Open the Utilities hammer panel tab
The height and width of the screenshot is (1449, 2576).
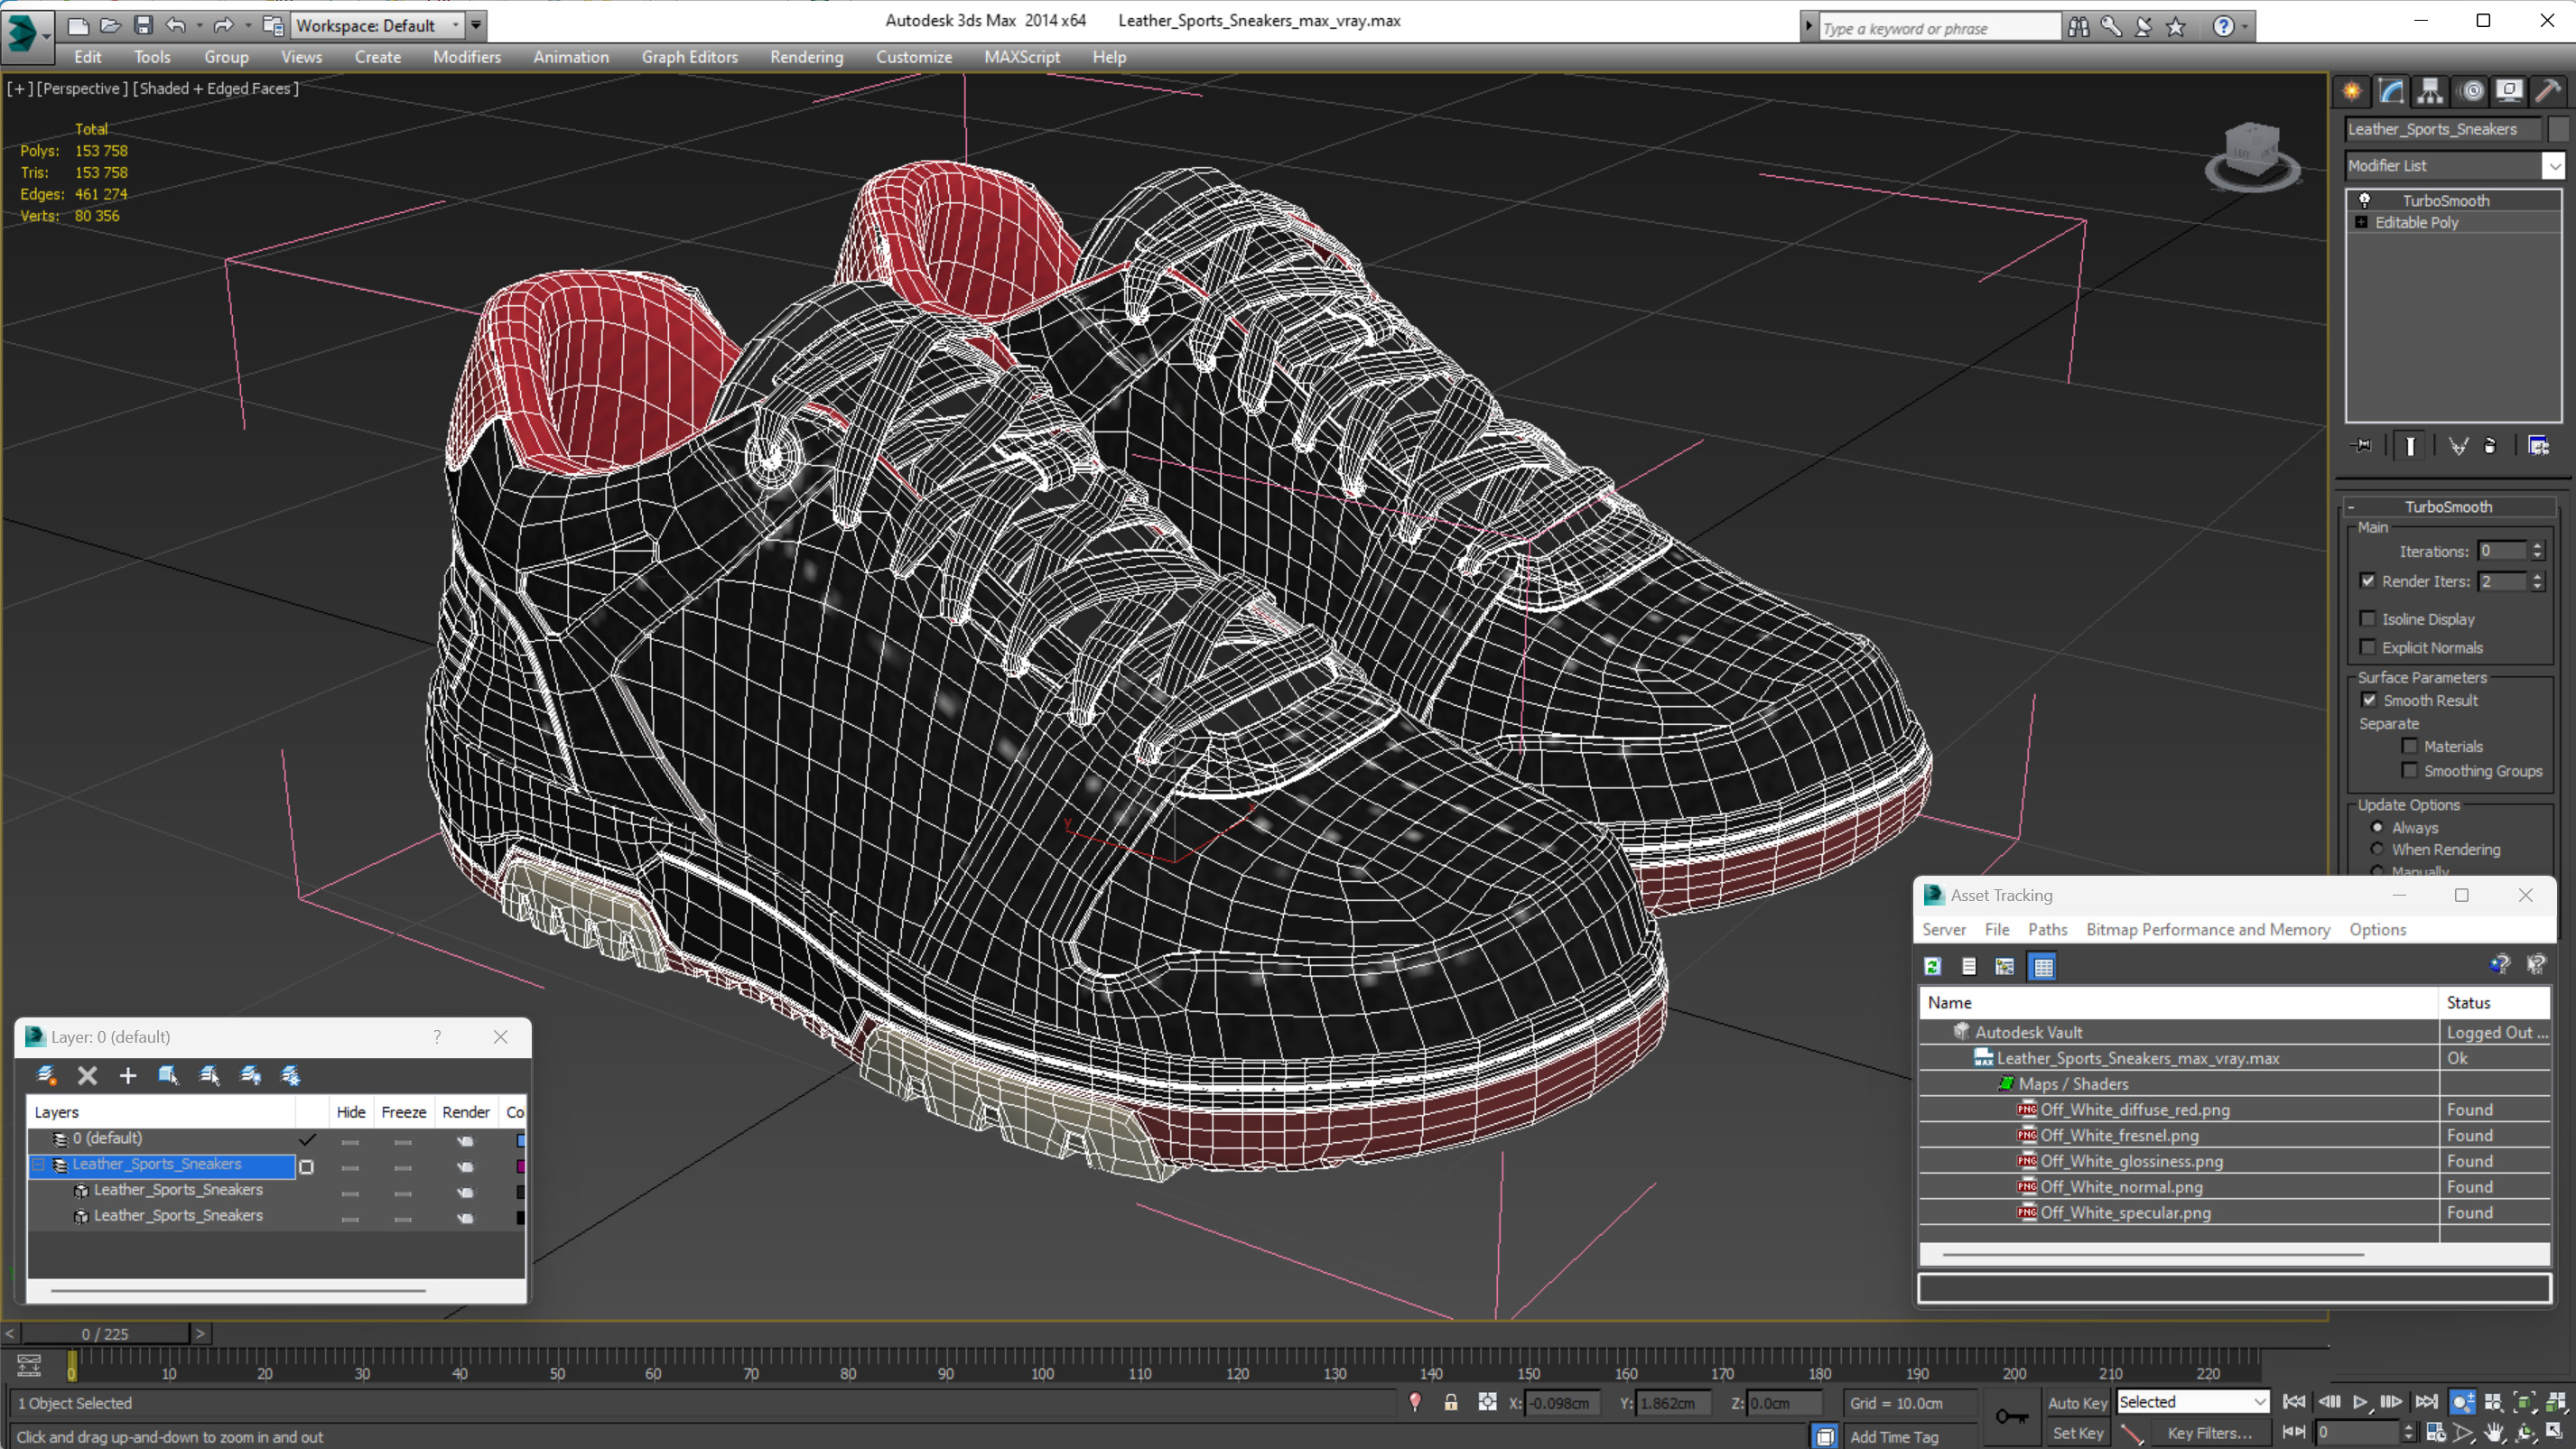click(x=2548, y=92)
